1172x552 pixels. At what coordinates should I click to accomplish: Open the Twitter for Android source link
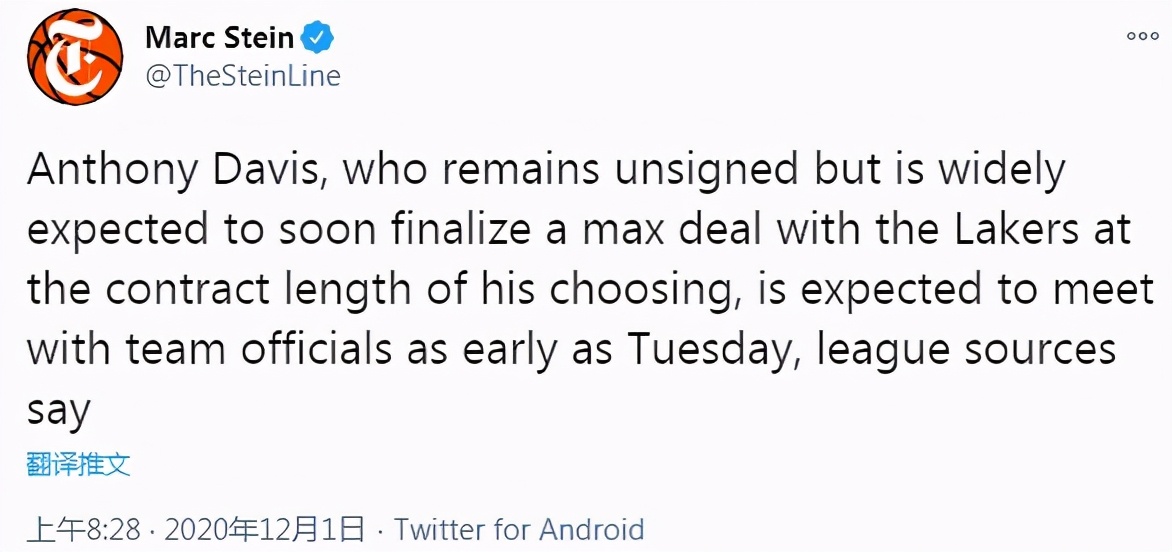pyautogui.click(x=519, y=530)
